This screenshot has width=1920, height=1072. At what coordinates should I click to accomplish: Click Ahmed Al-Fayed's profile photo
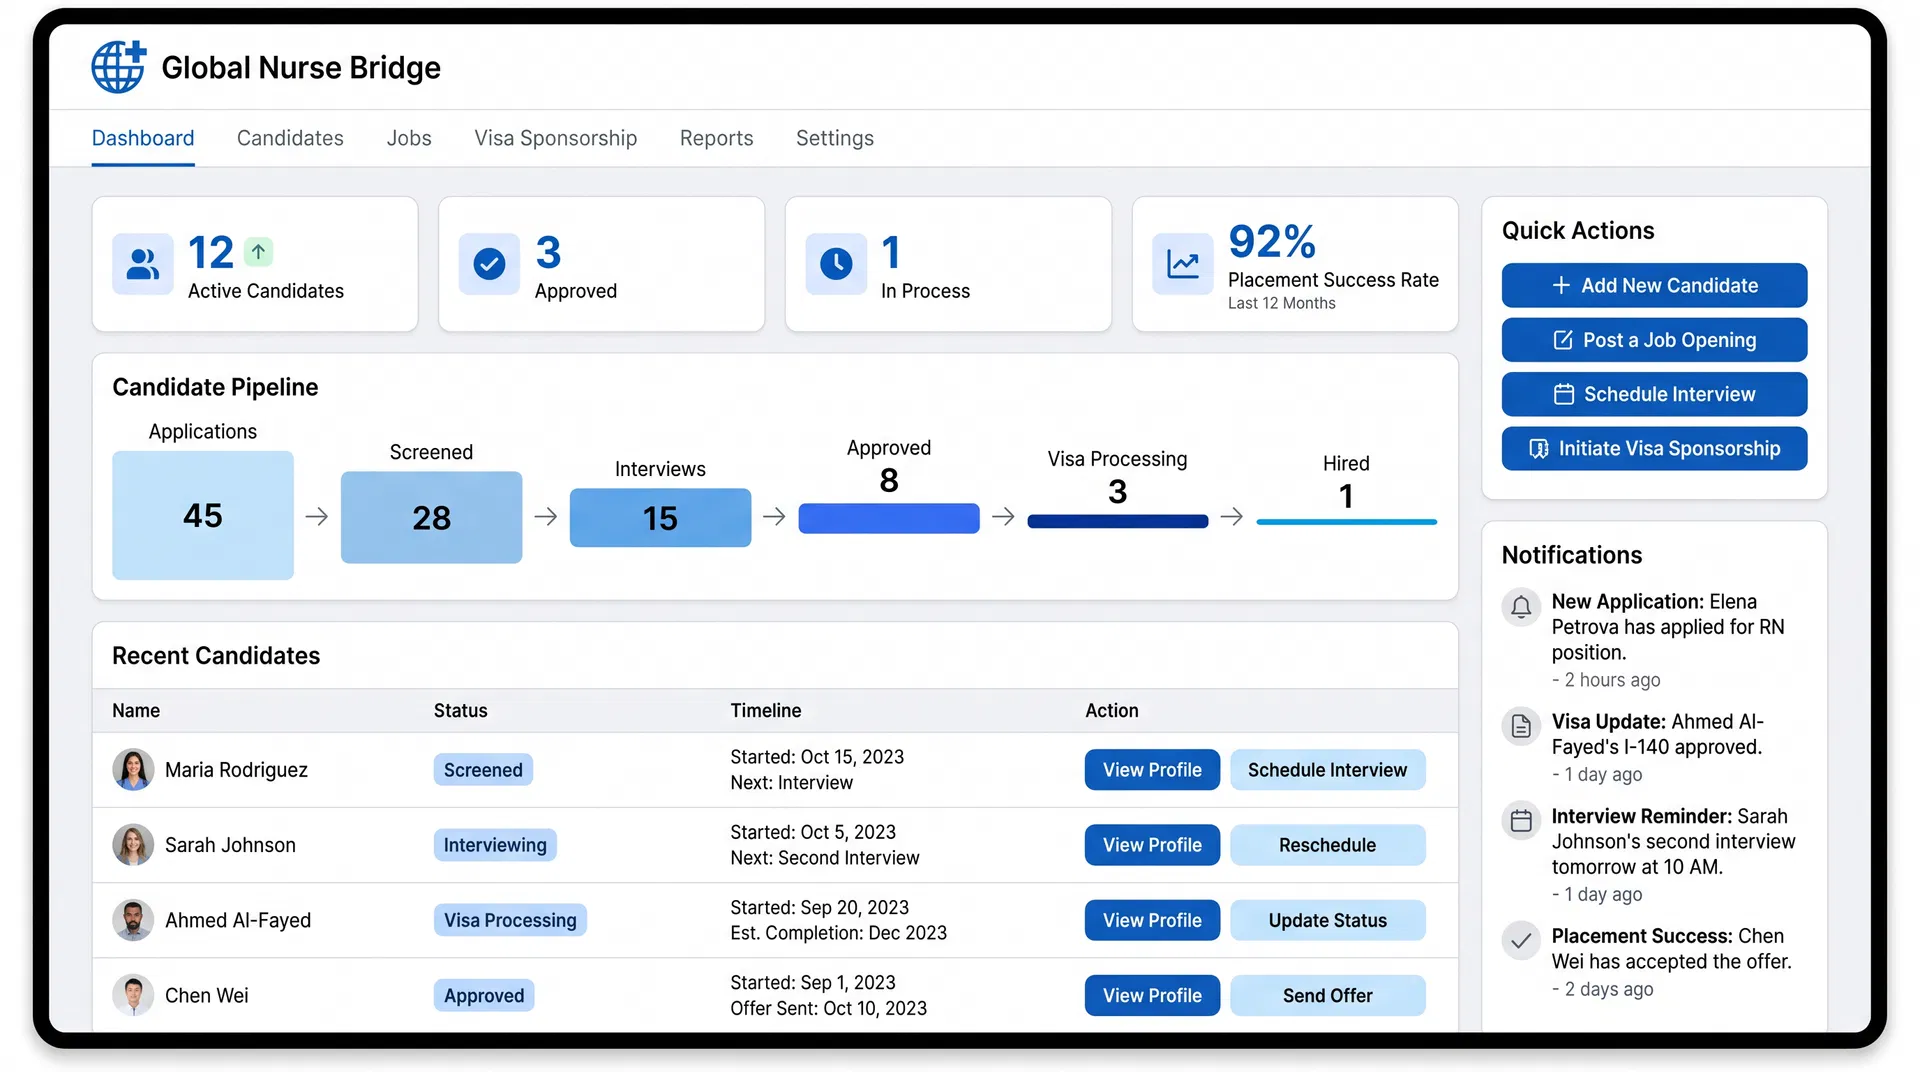click(x=132, y=920)
